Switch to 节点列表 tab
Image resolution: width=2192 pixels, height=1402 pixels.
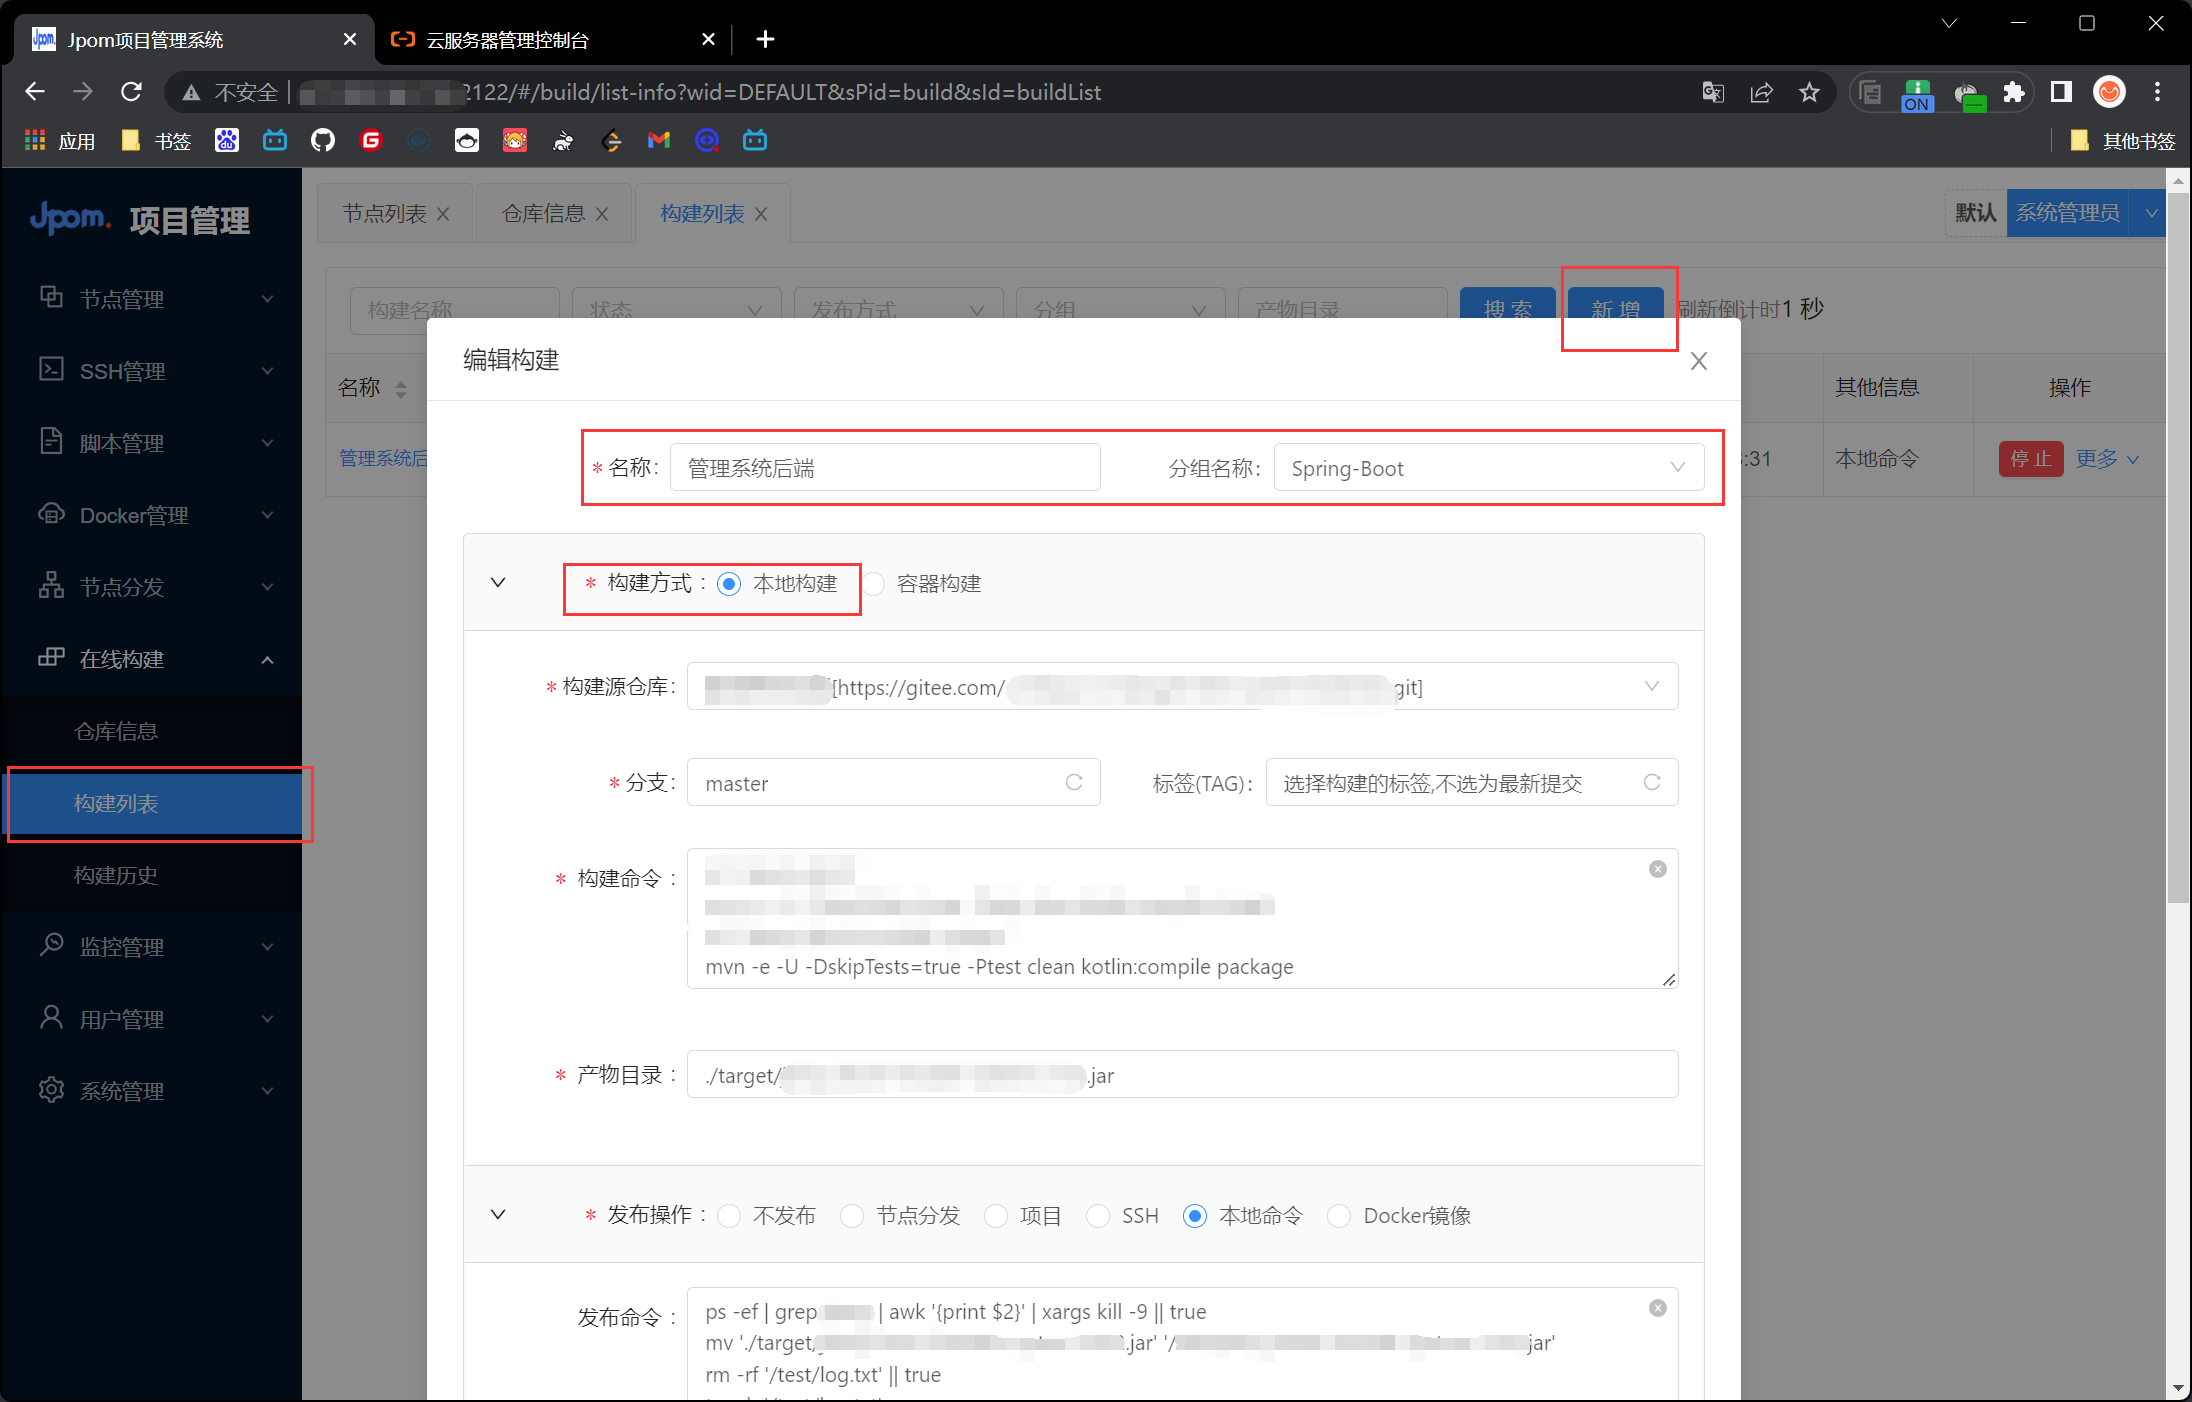click(x=384, y=214)
